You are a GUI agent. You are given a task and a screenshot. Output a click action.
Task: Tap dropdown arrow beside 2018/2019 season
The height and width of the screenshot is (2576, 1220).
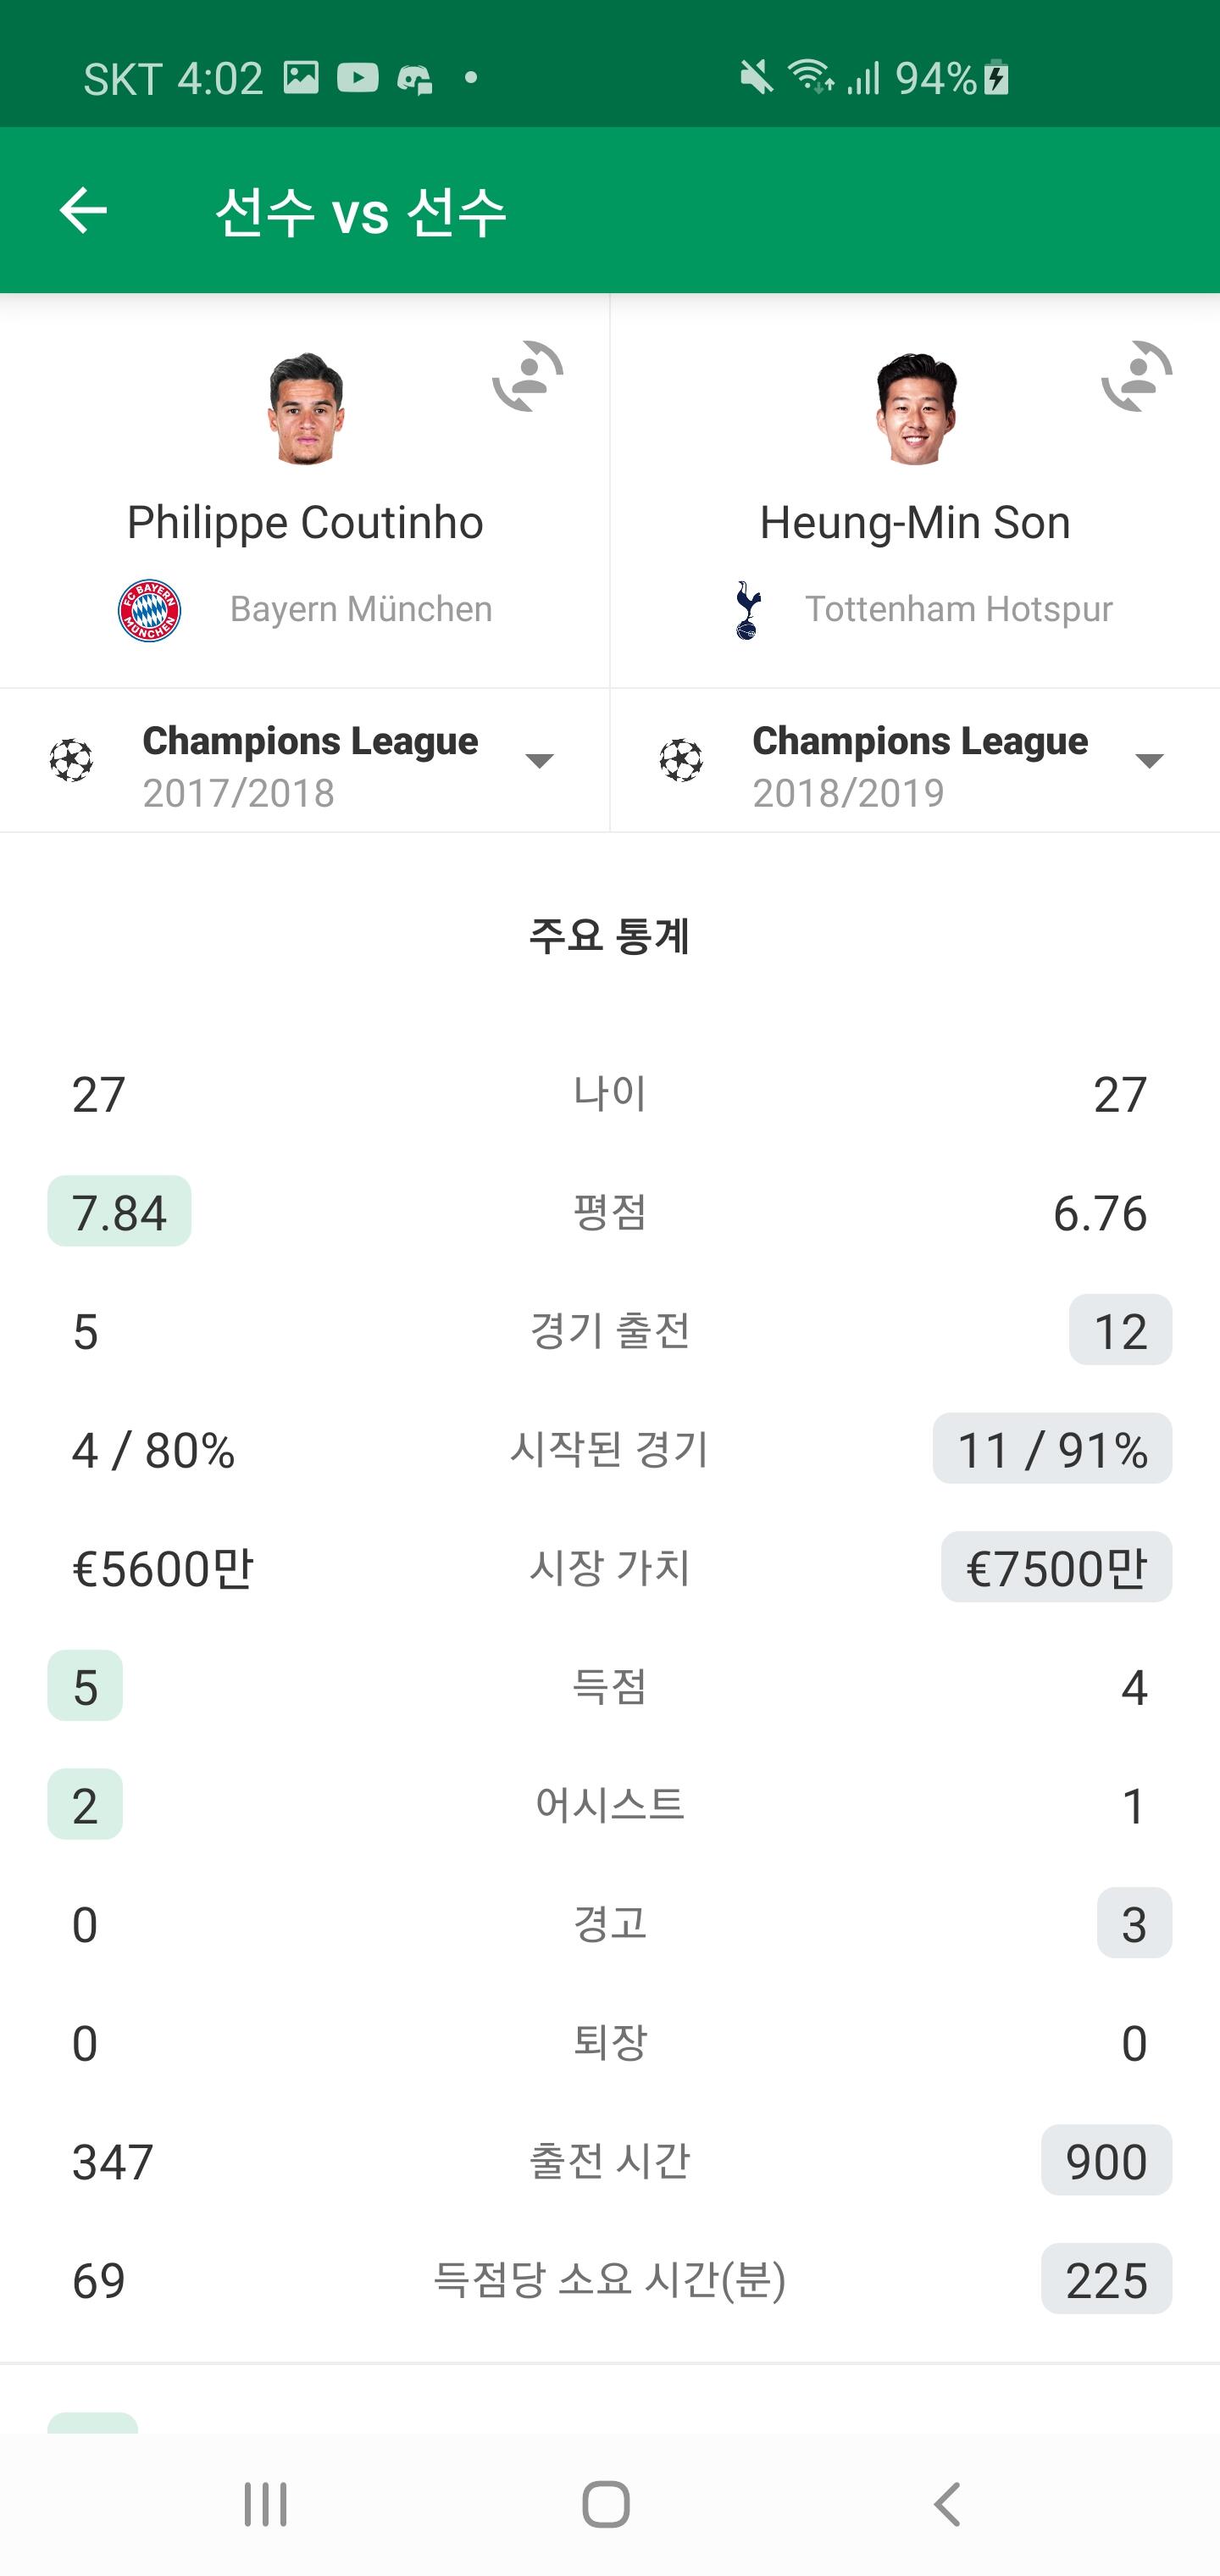point(1149,762)
